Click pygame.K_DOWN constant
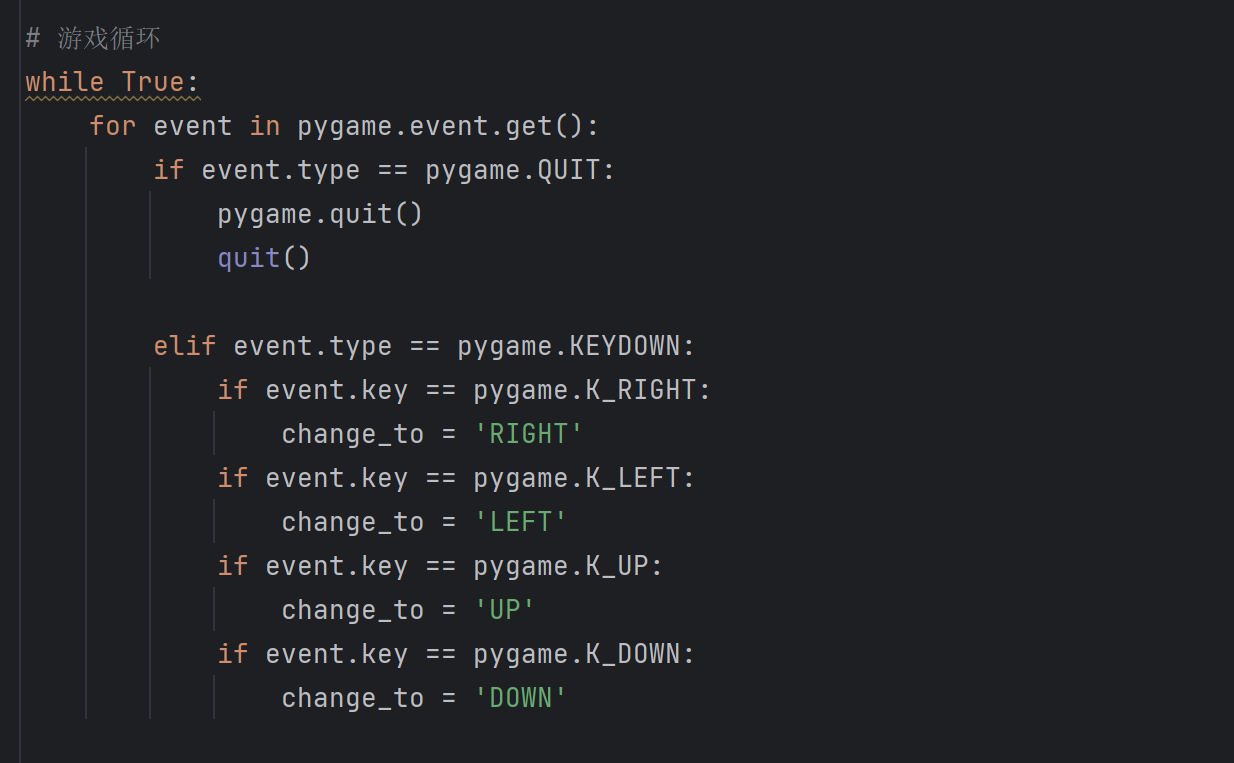 coord(577,654)
